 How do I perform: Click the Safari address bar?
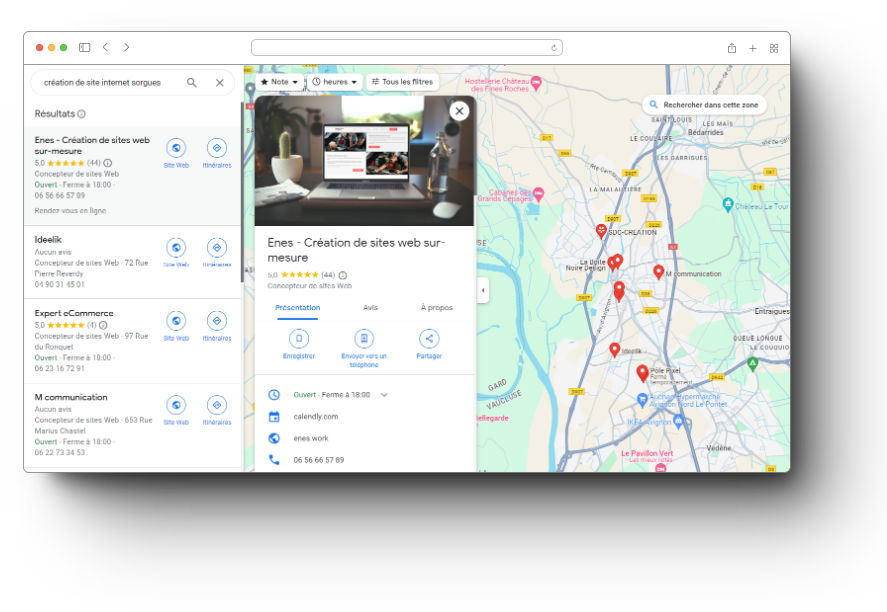pos(407,48)
